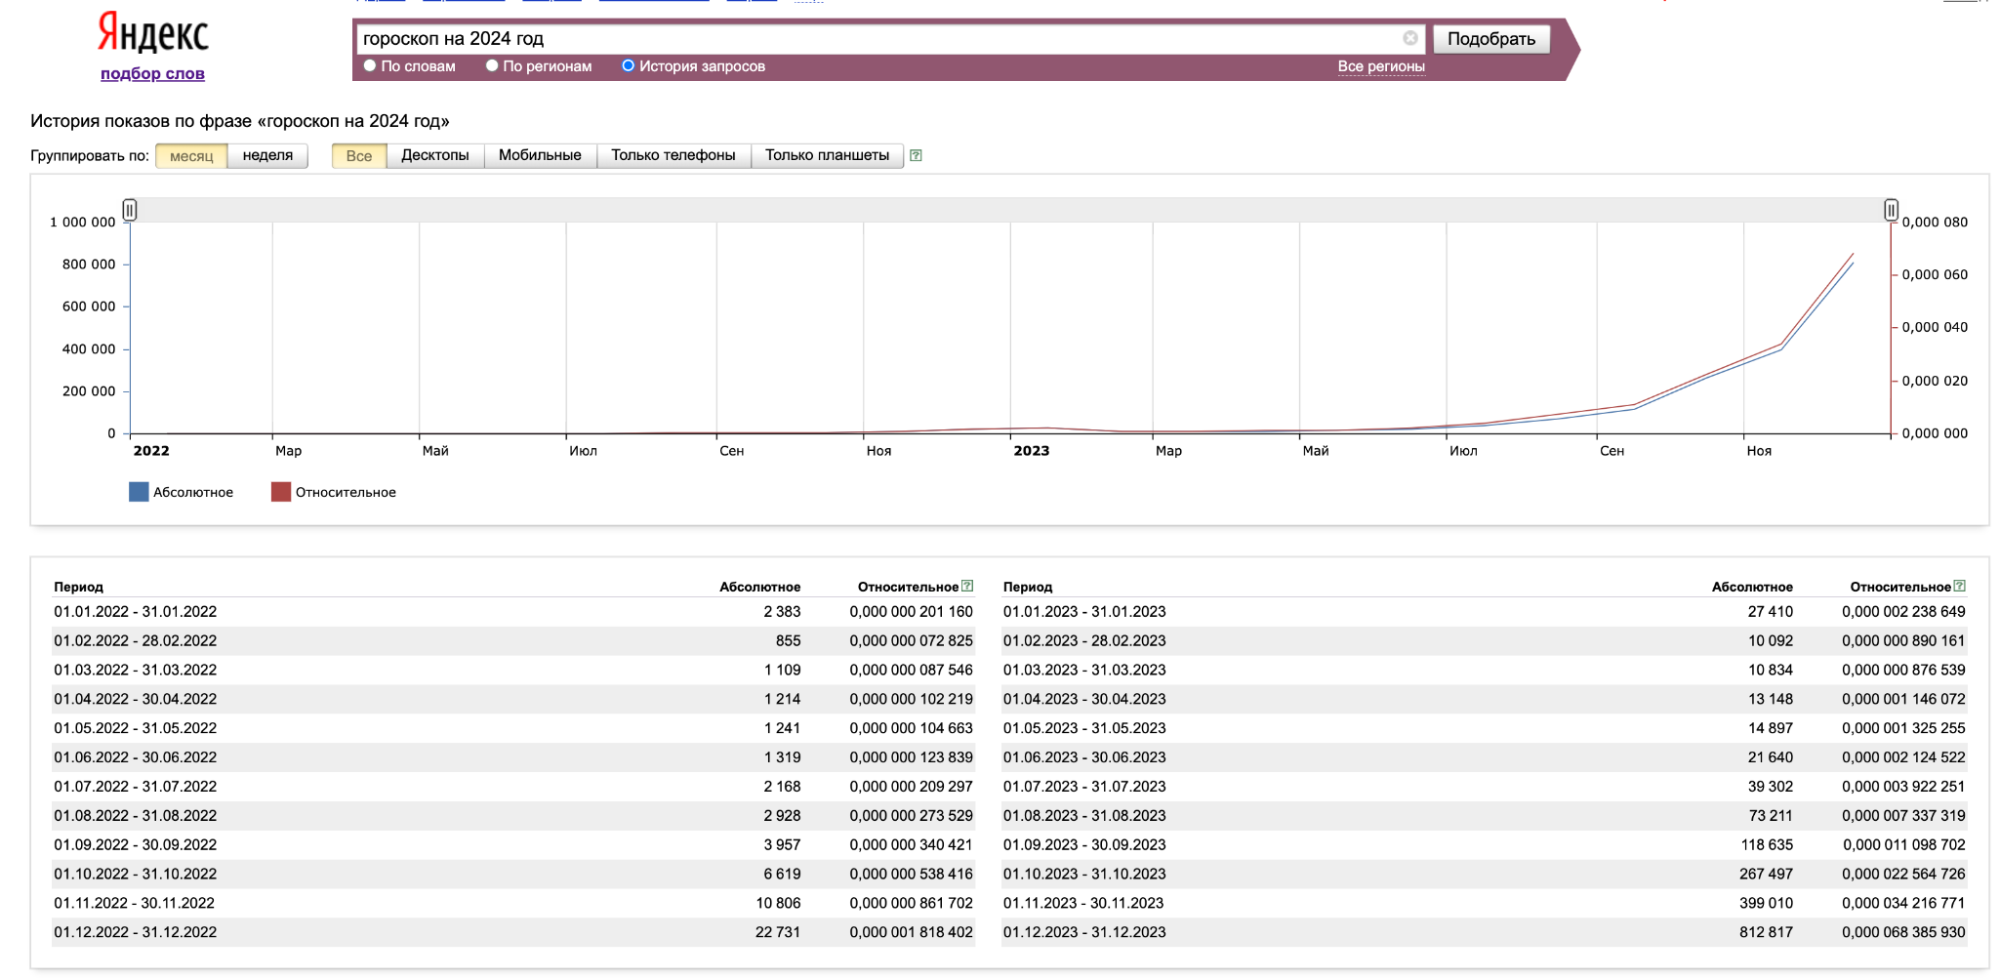1999x980 pixels.
Task: Clear the search field with X icon
Action: [1410, 38]
